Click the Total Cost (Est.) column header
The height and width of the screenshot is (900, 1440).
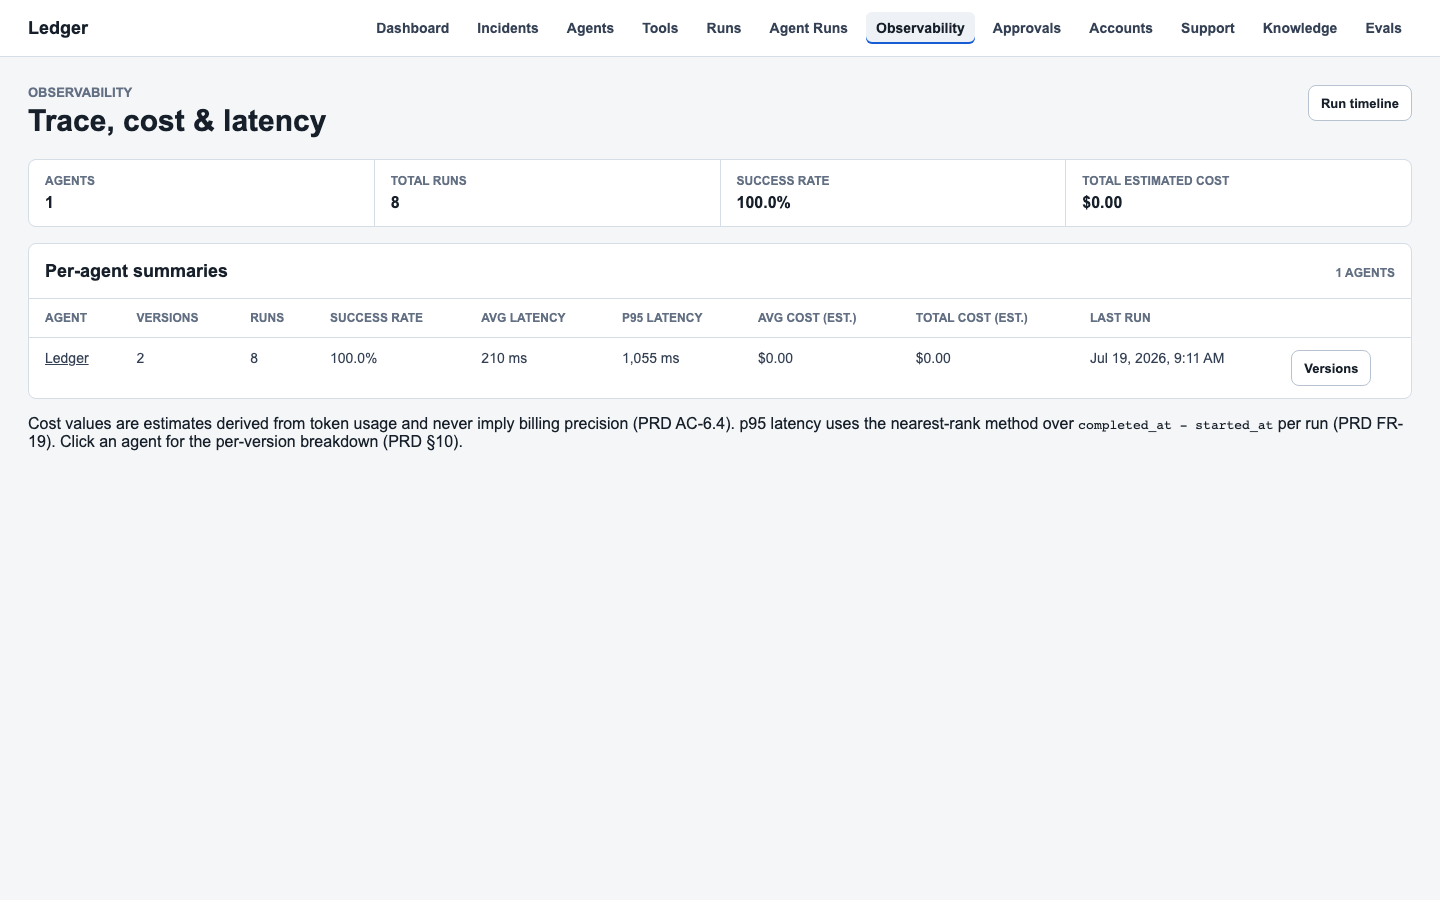971,318
